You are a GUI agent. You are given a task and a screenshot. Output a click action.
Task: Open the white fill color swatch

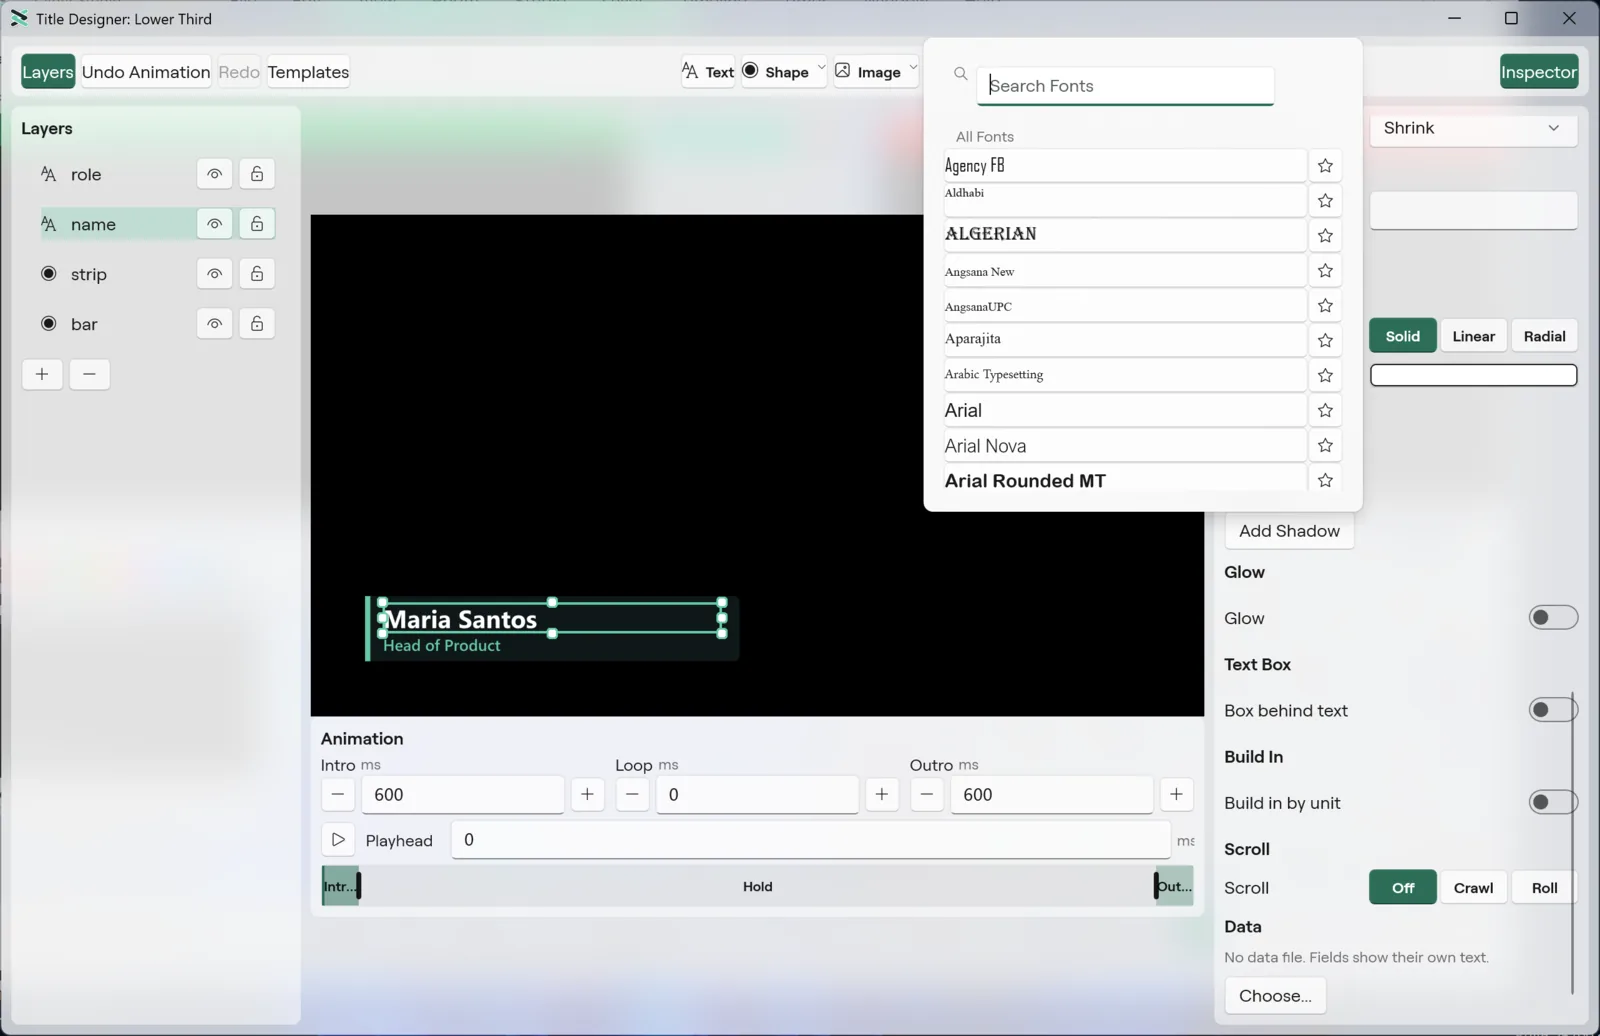(1473, 375)
